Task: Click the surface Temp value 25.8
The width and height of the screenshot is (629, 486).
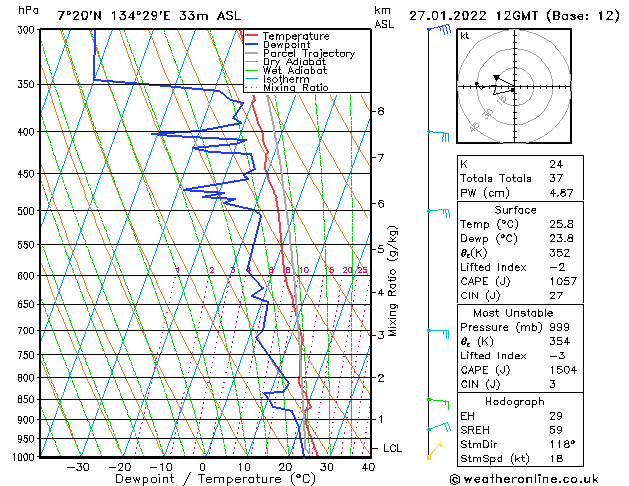Action: (x=561, y=224)
